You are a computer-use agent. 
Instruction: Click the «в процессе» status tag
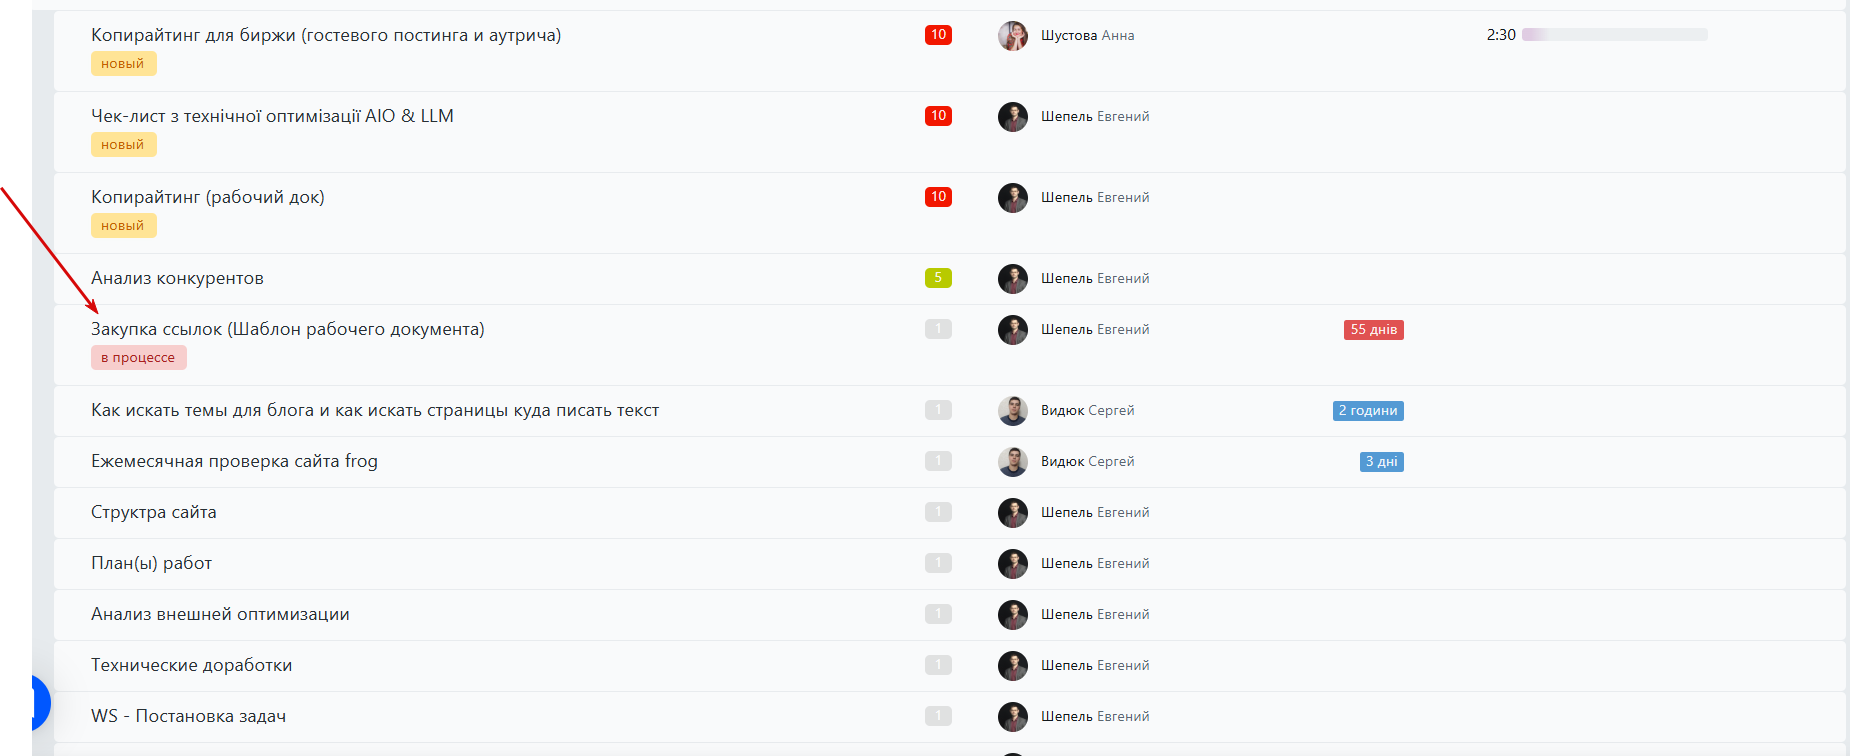coord(139,358)
